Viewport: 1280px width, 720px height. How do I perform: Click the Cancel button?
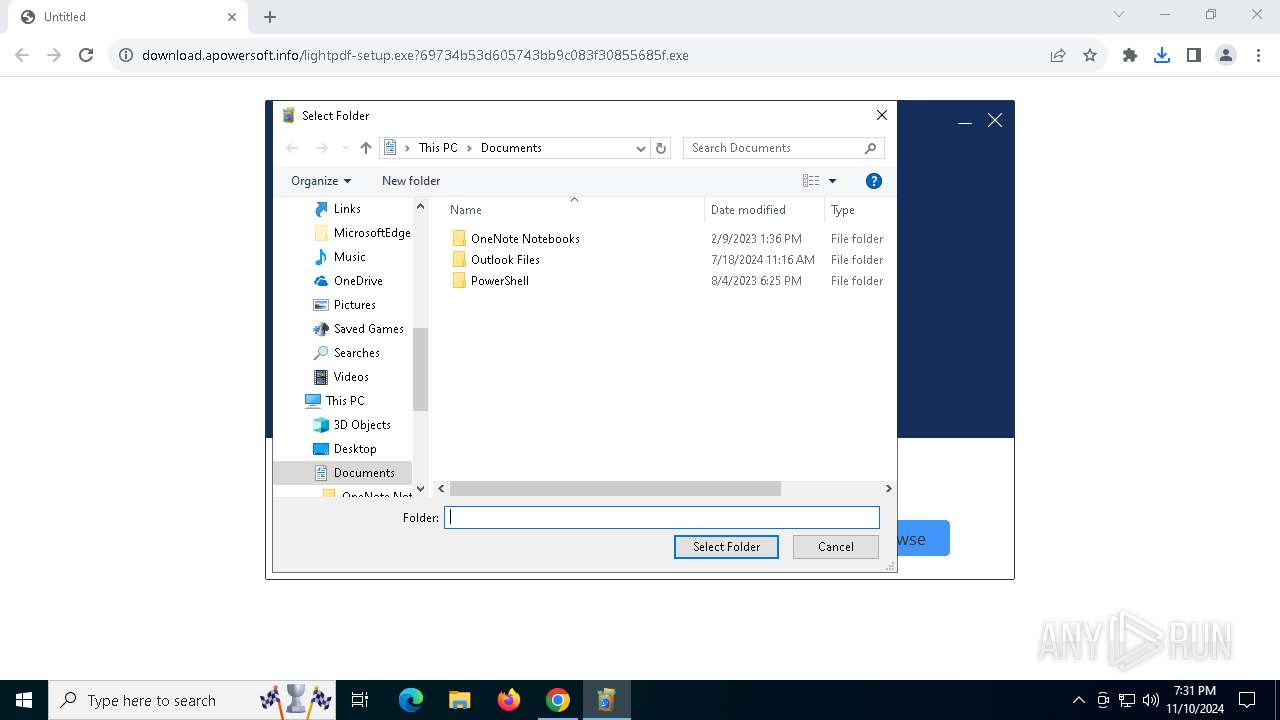click(836, 547)
